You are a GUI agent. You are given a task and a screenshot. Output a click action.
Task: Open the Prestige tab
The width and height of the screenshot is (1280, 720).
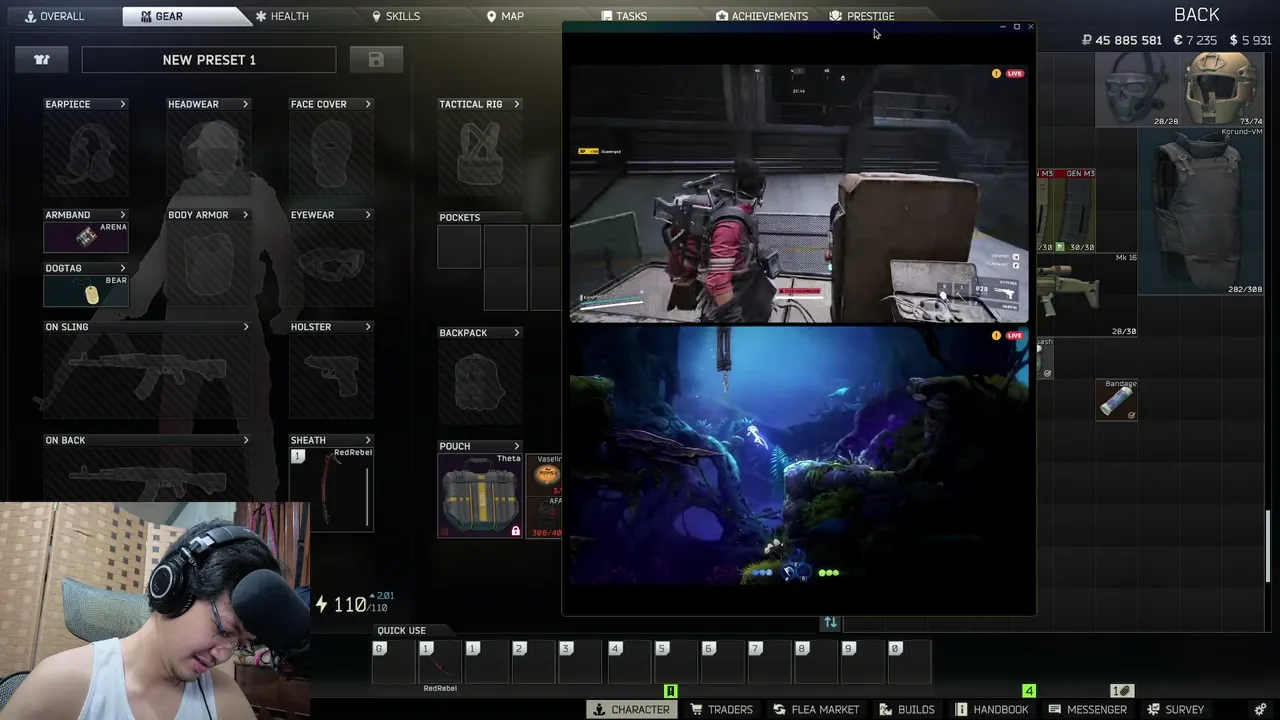point(862,16)
